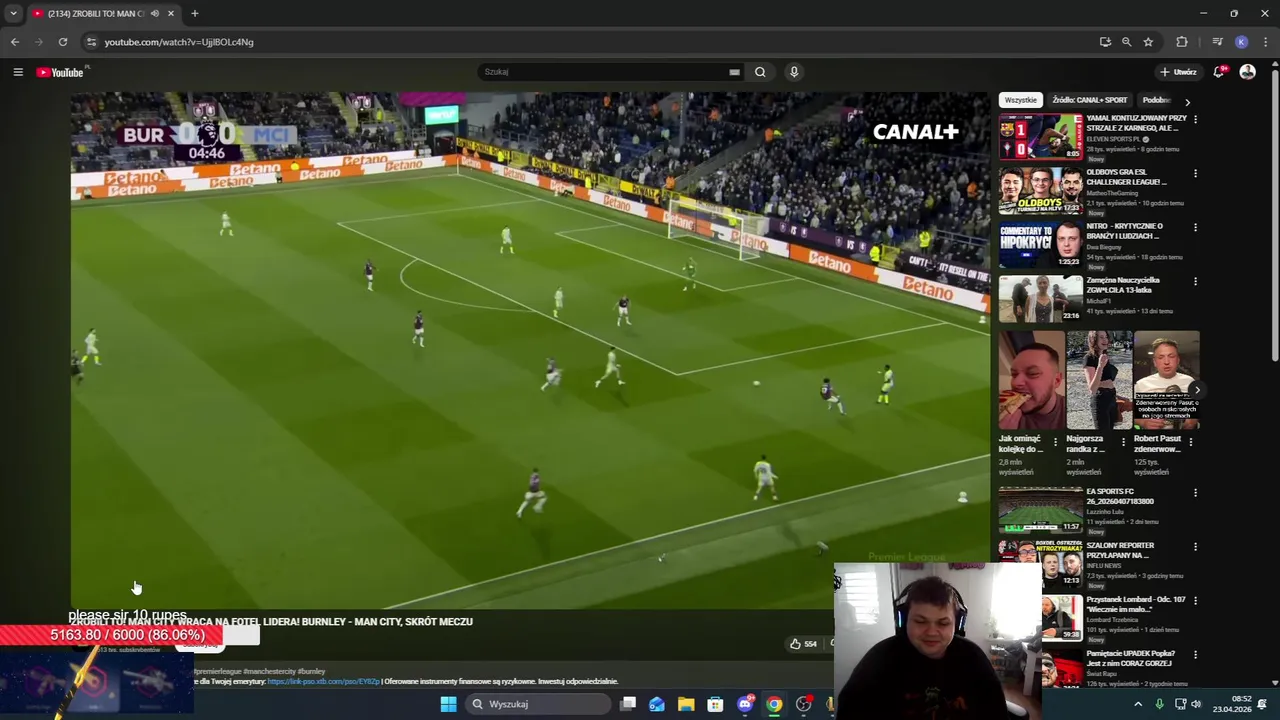
Task: Open the Windows Start menu
Action: click(x=449, y=704)
